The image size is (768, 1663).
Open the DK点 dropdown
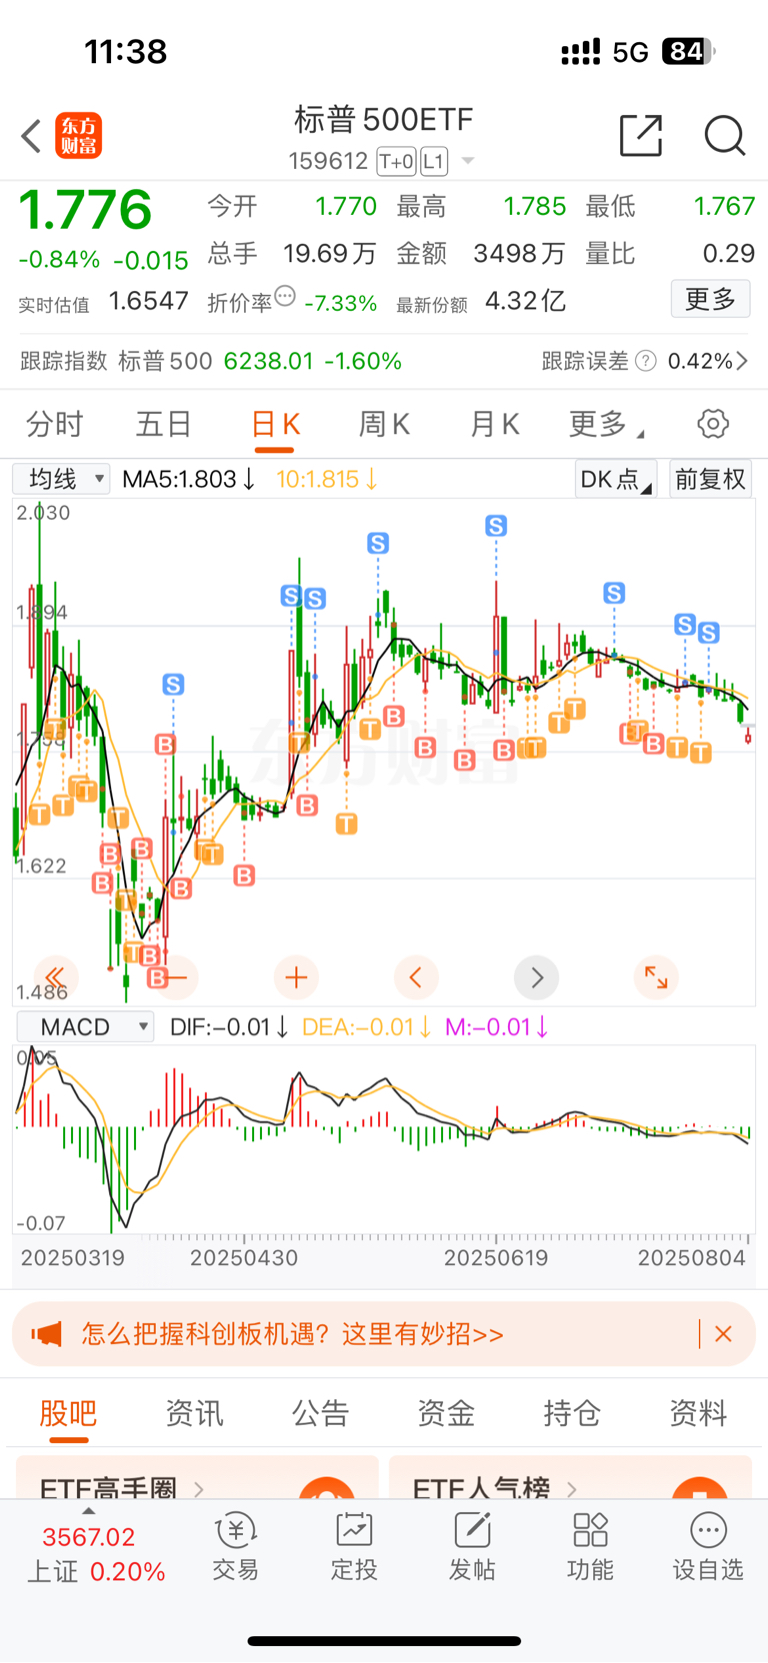(x=616, y=479)
